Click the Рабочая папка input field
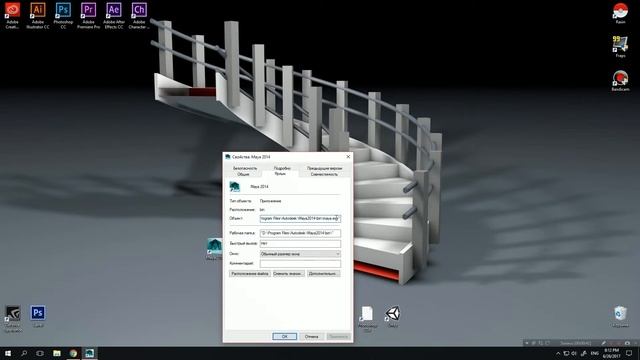Screen dimensions: 640x360 coord(300,233)
